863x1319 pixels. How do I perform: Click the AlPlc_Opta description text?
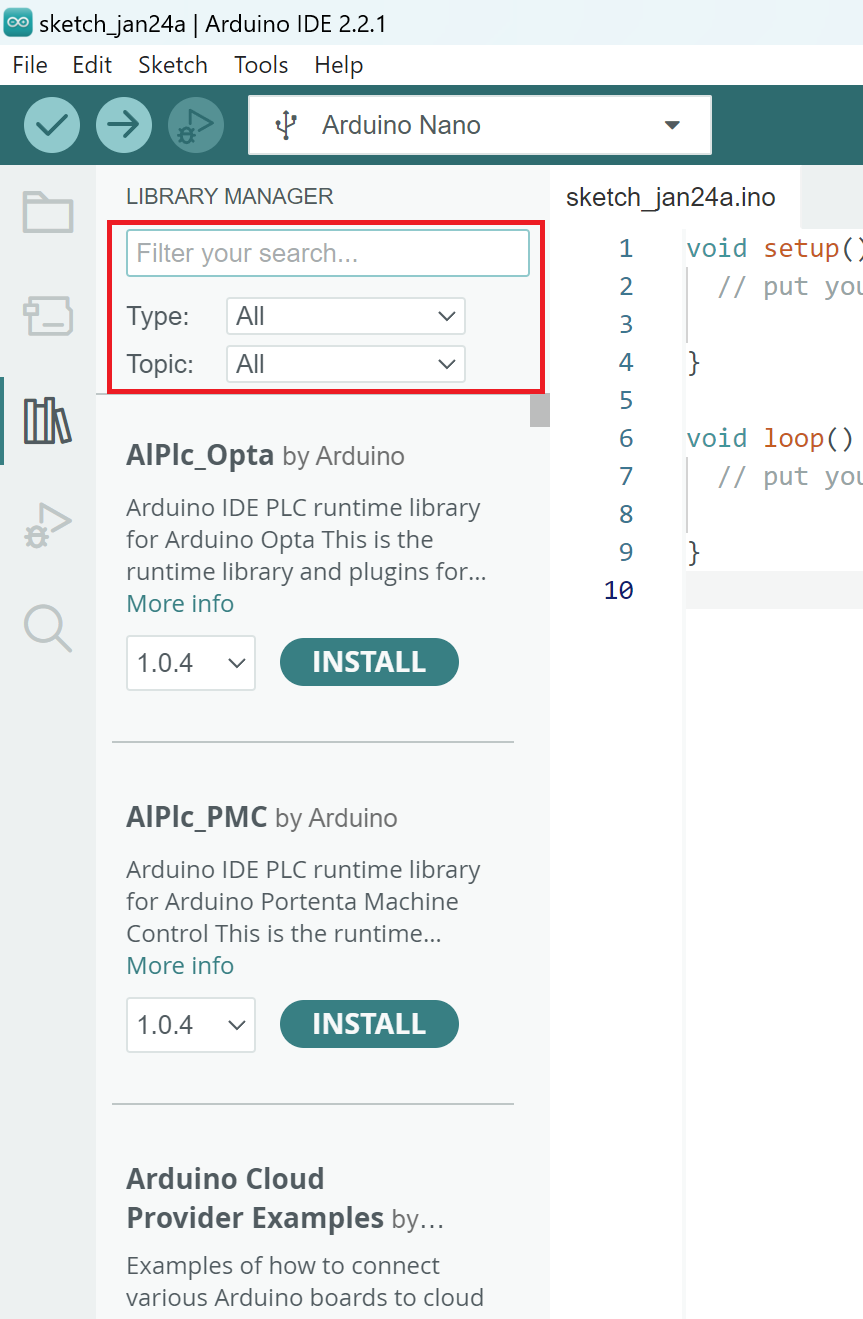click(x=306, y=540)
